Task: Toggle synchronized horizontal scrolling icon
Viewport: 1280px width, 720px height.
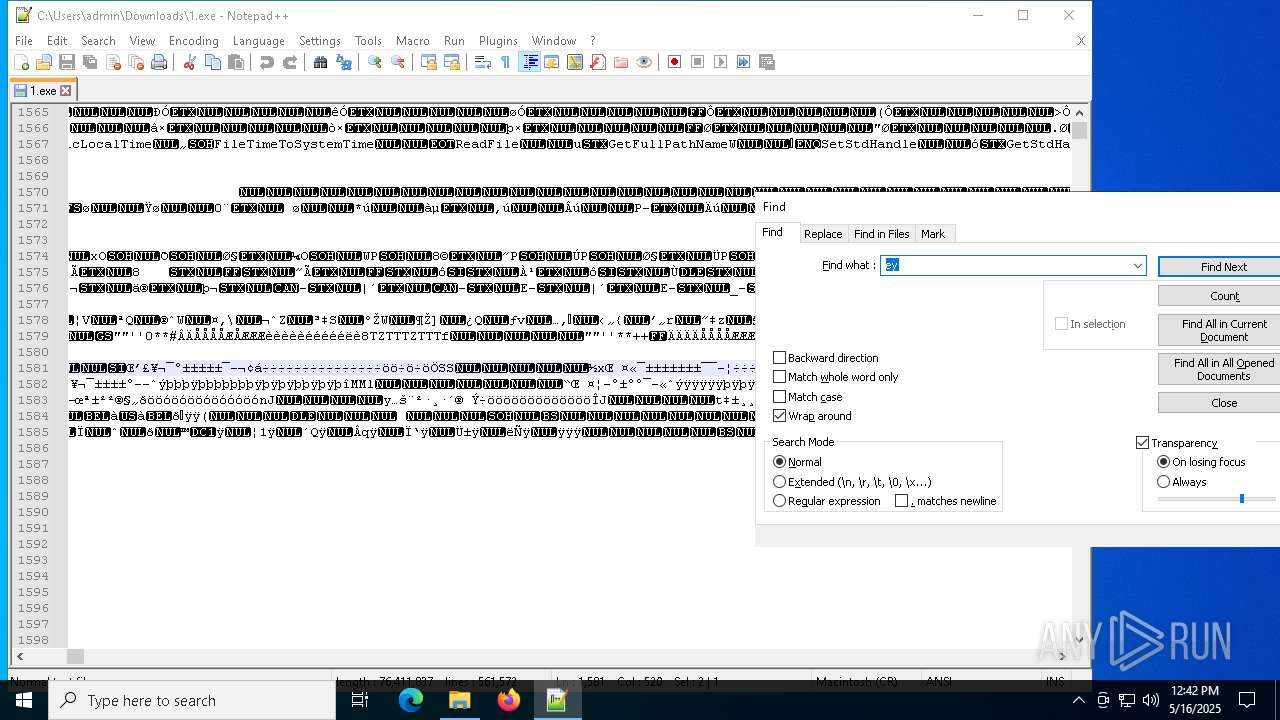Action: pos(452,62)
